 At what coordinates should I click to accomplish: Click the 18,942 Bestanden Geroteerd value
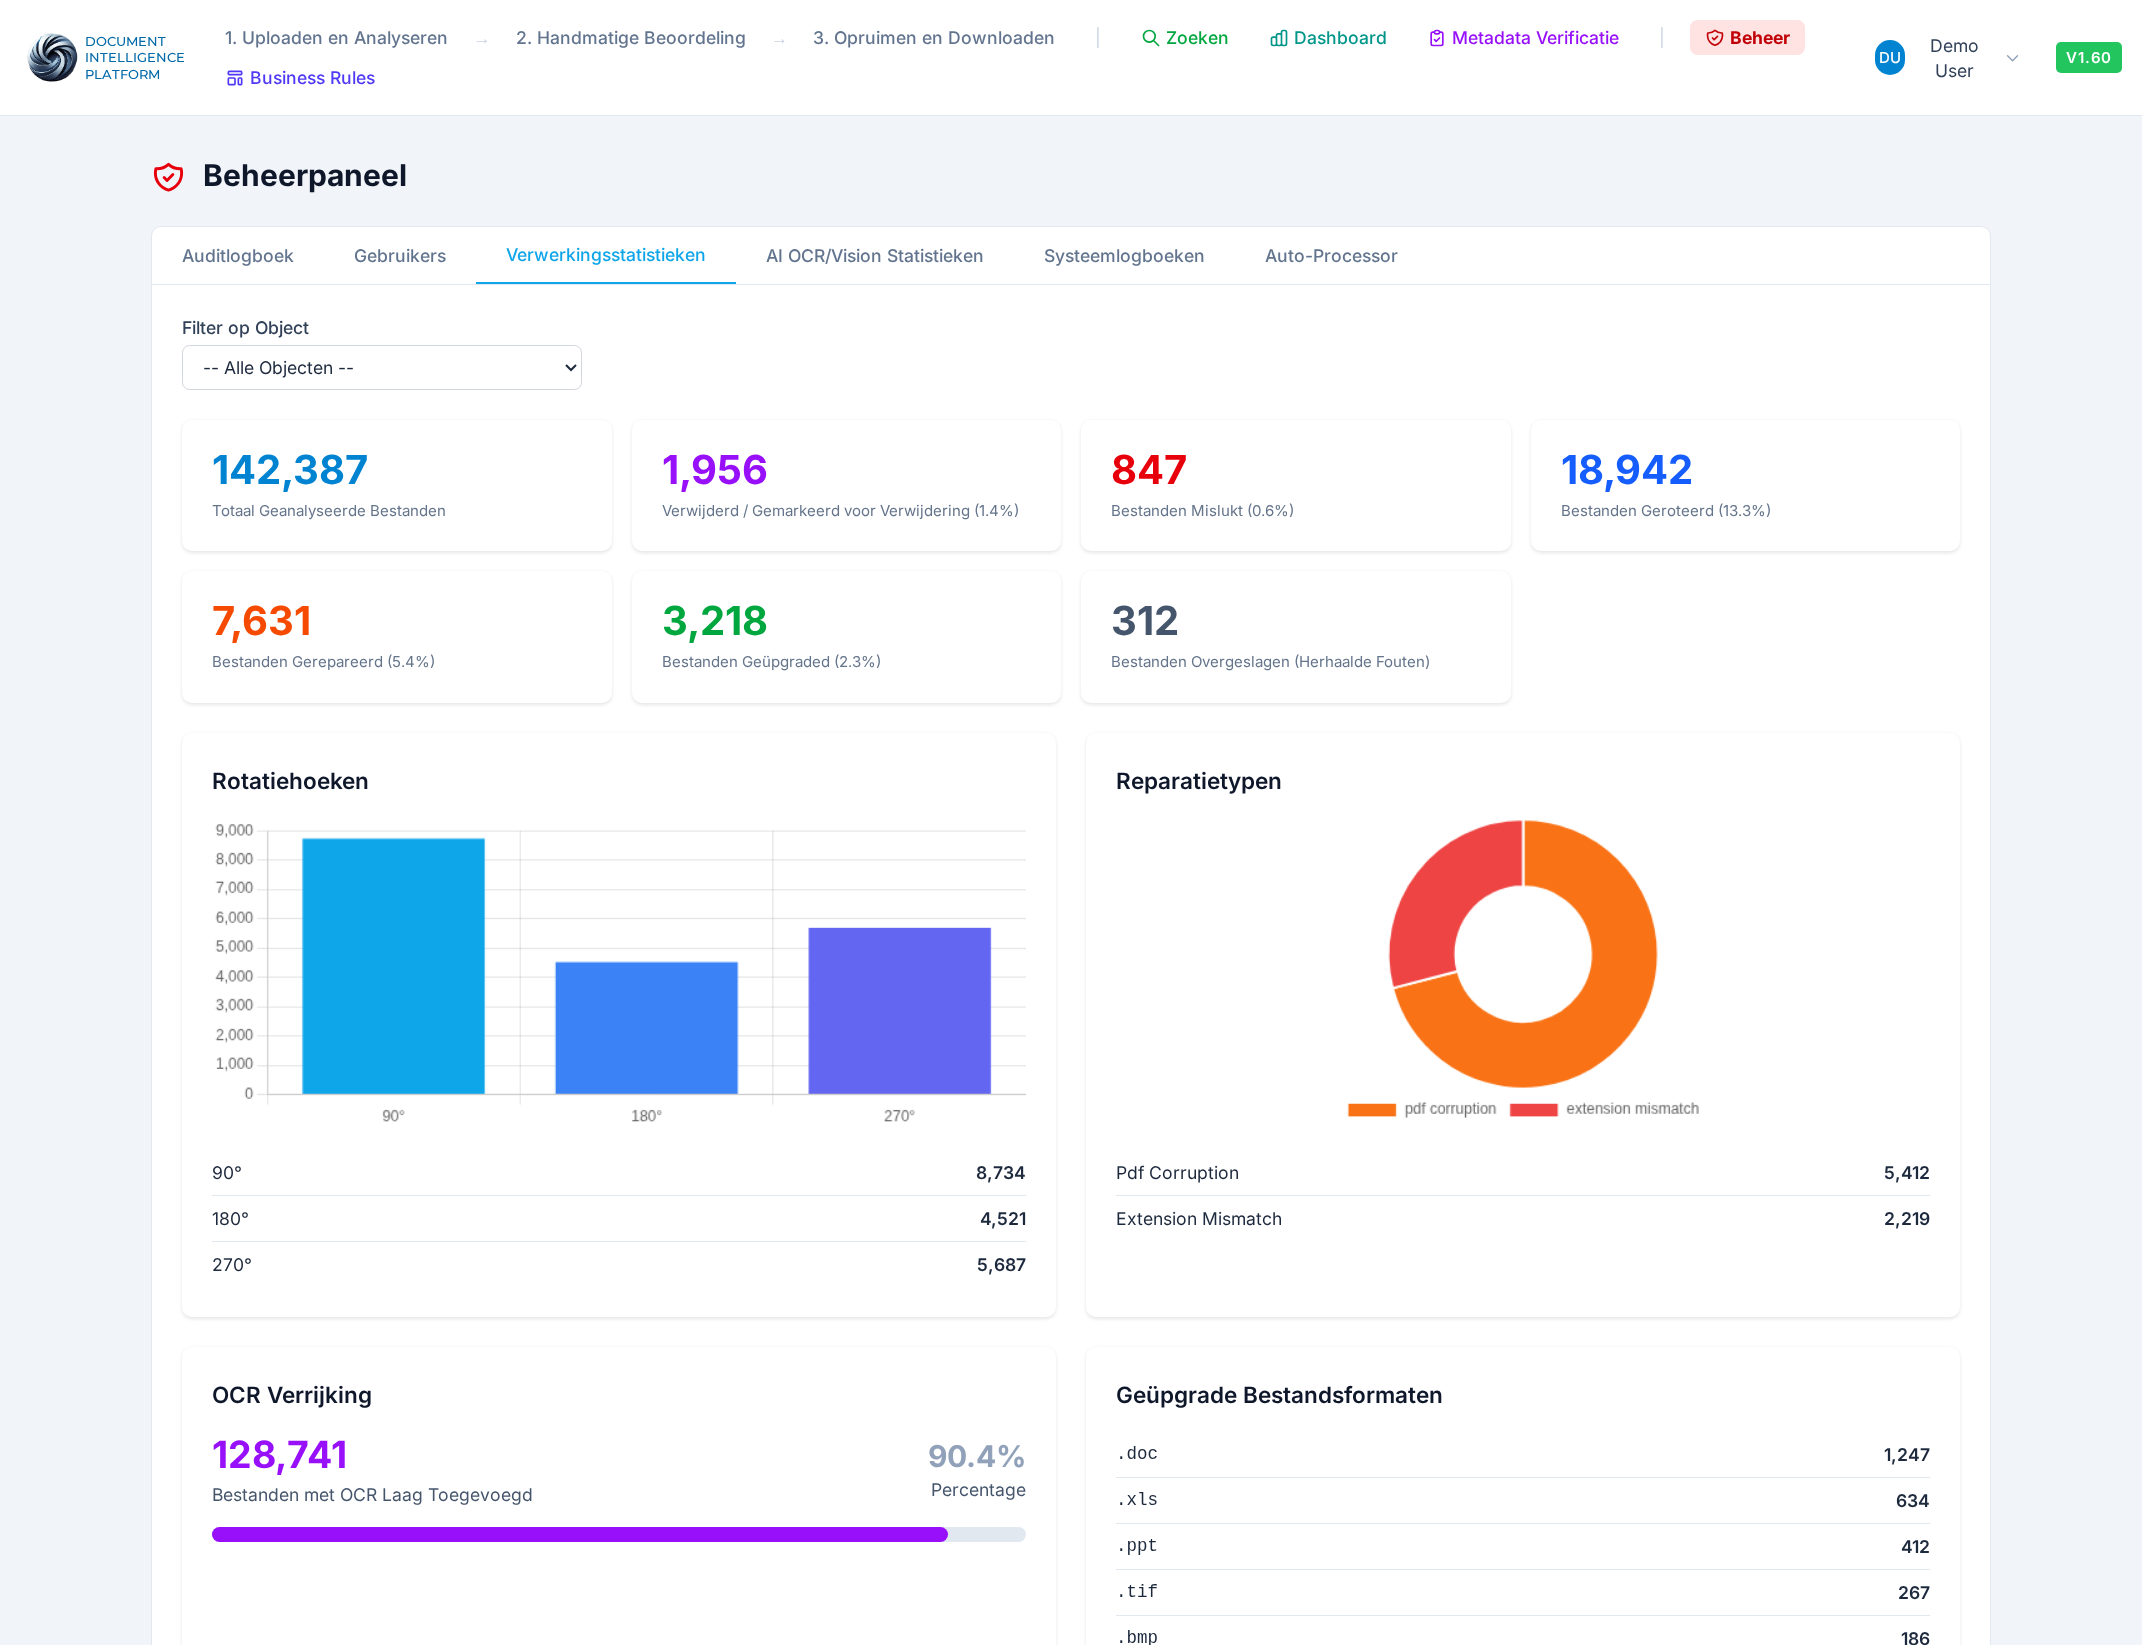click(1626, 470)
